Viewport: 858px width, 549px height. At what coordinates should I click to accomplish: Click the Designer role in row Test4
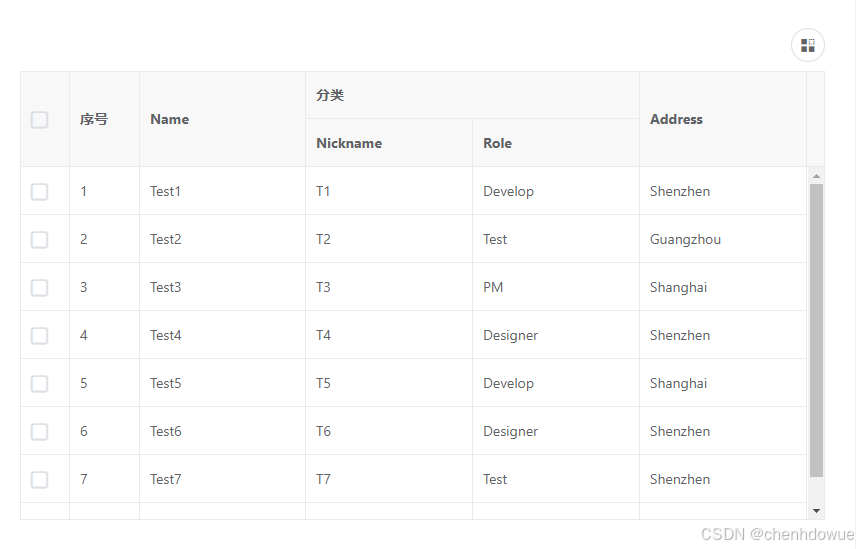coord(555,335)
